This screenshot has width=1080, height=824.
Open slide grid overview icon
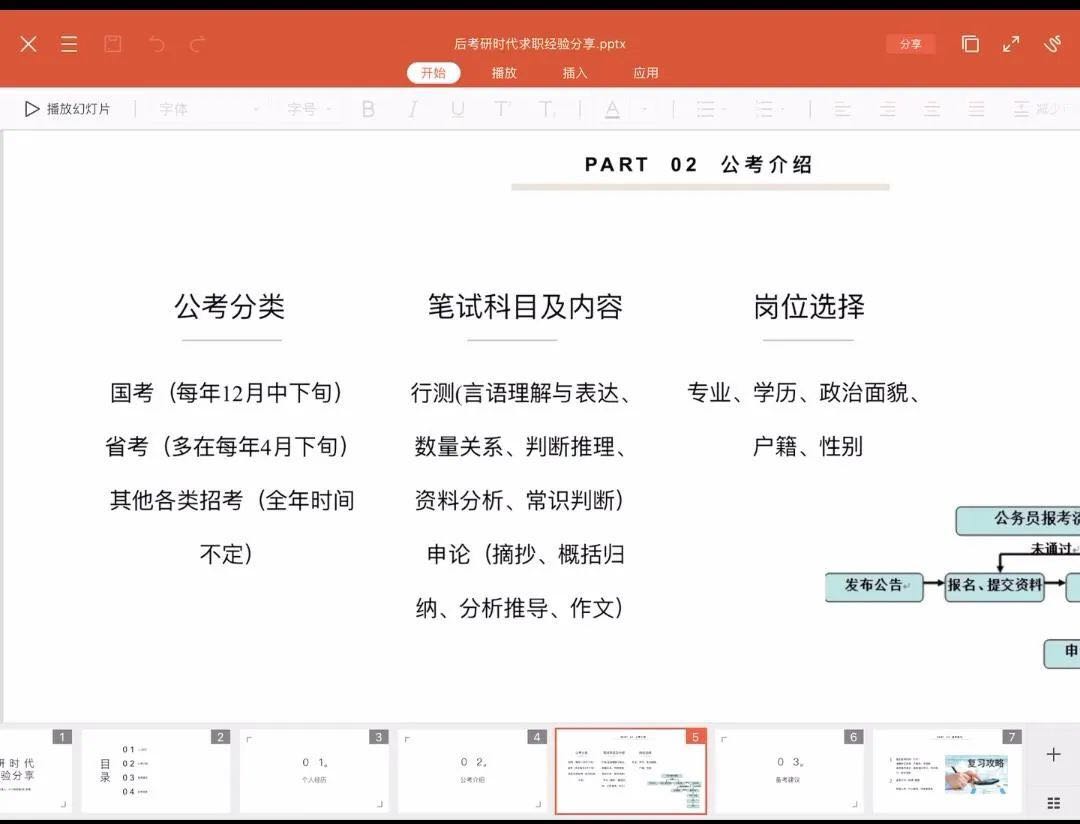click(1053, 803)
